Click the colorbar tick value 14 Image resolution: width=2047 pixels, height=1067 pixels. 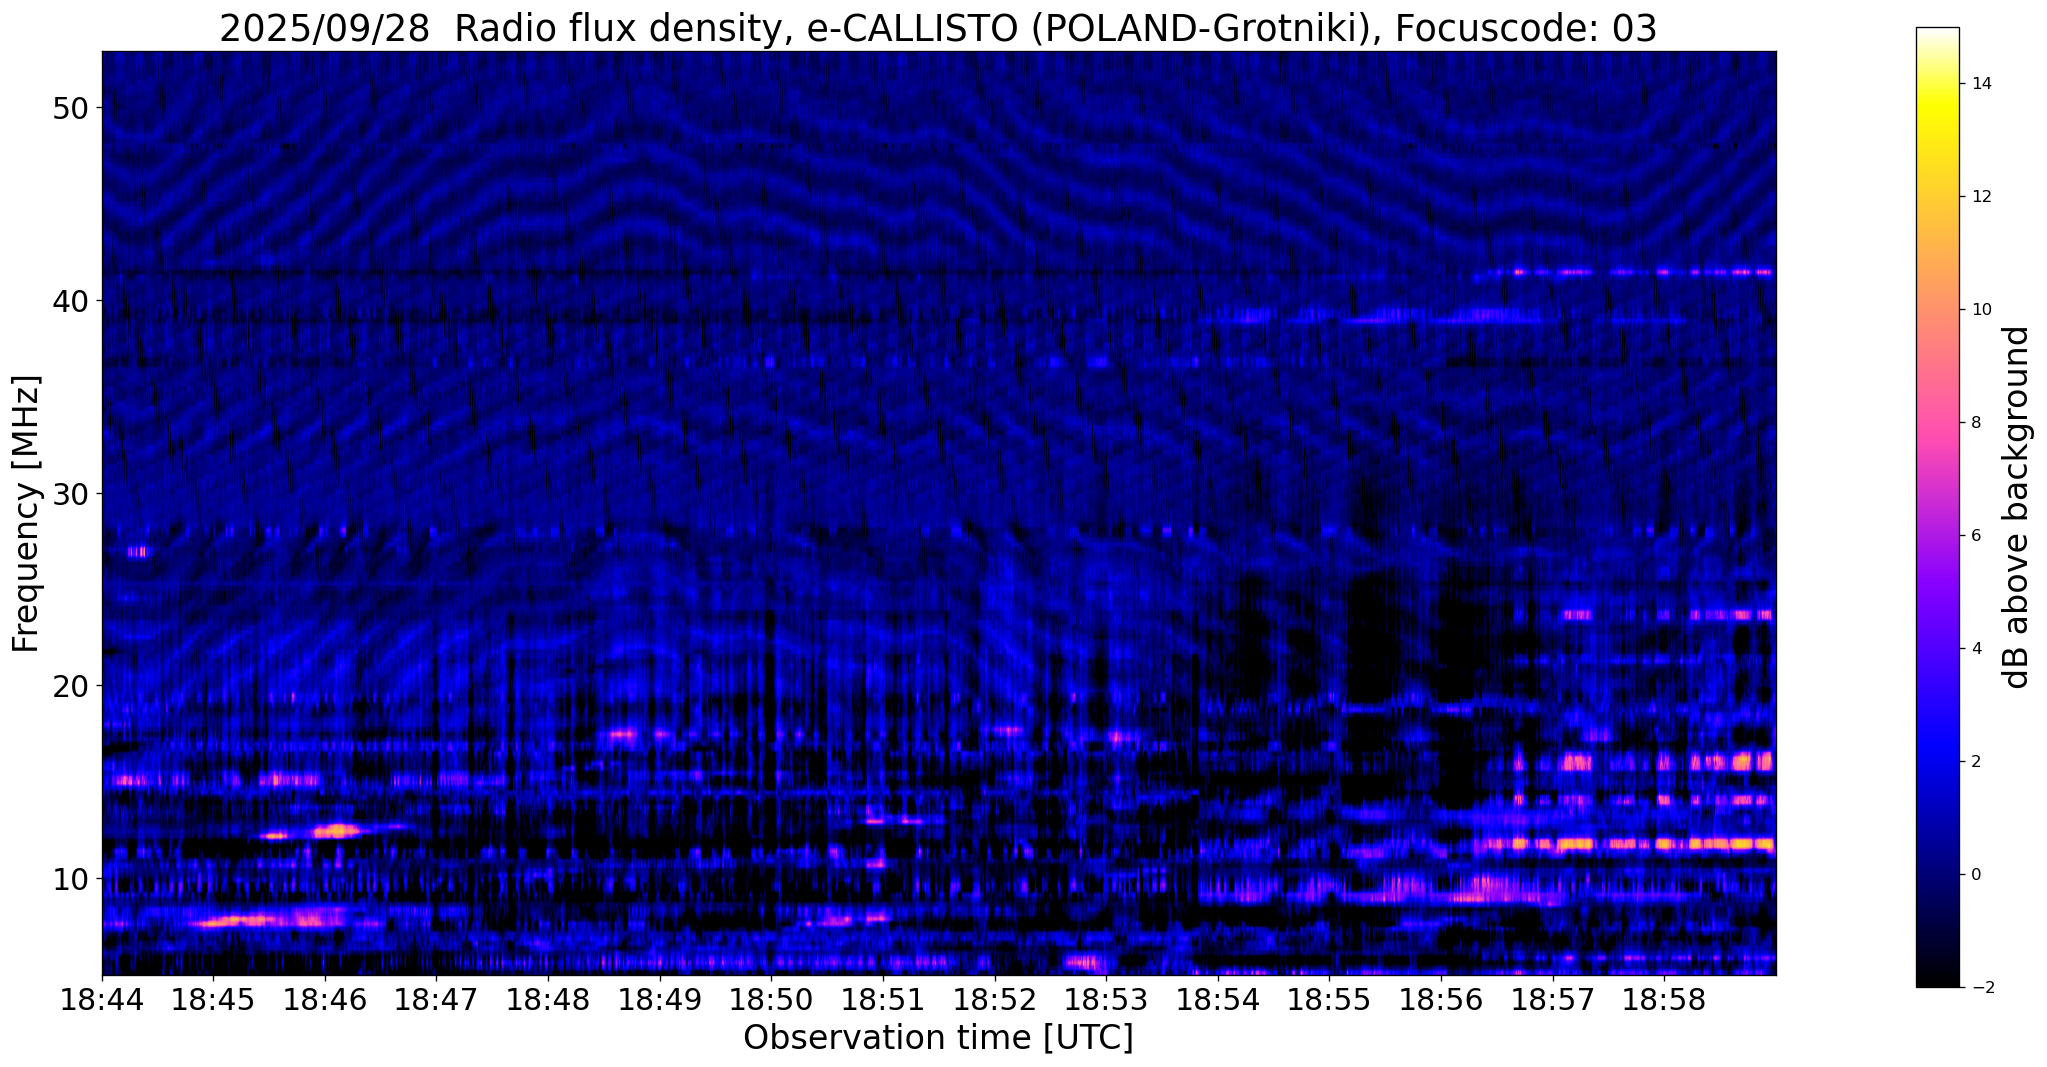coord(1981,84)
